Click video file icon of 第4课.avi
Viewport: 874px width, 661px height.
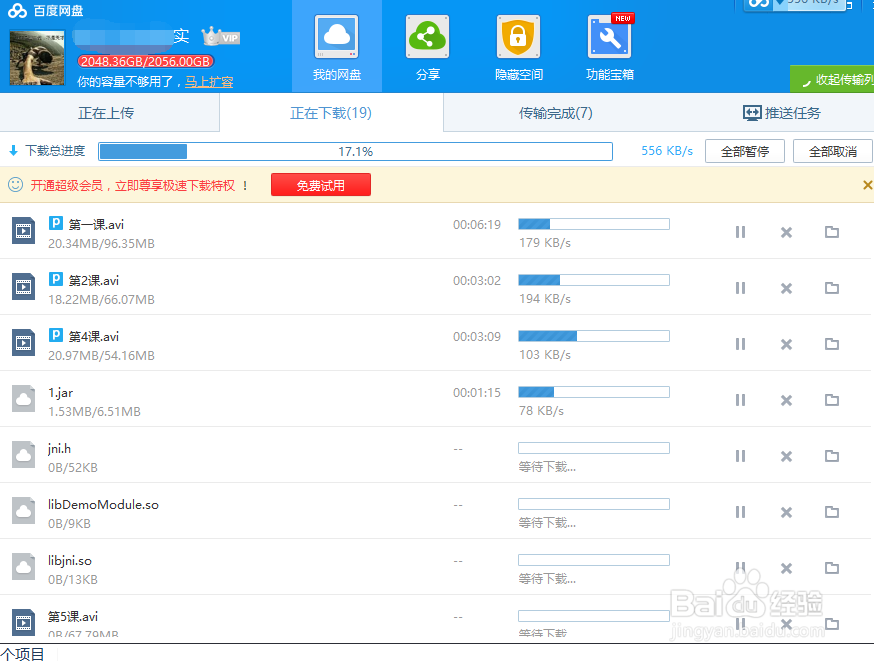click(23, 342)
